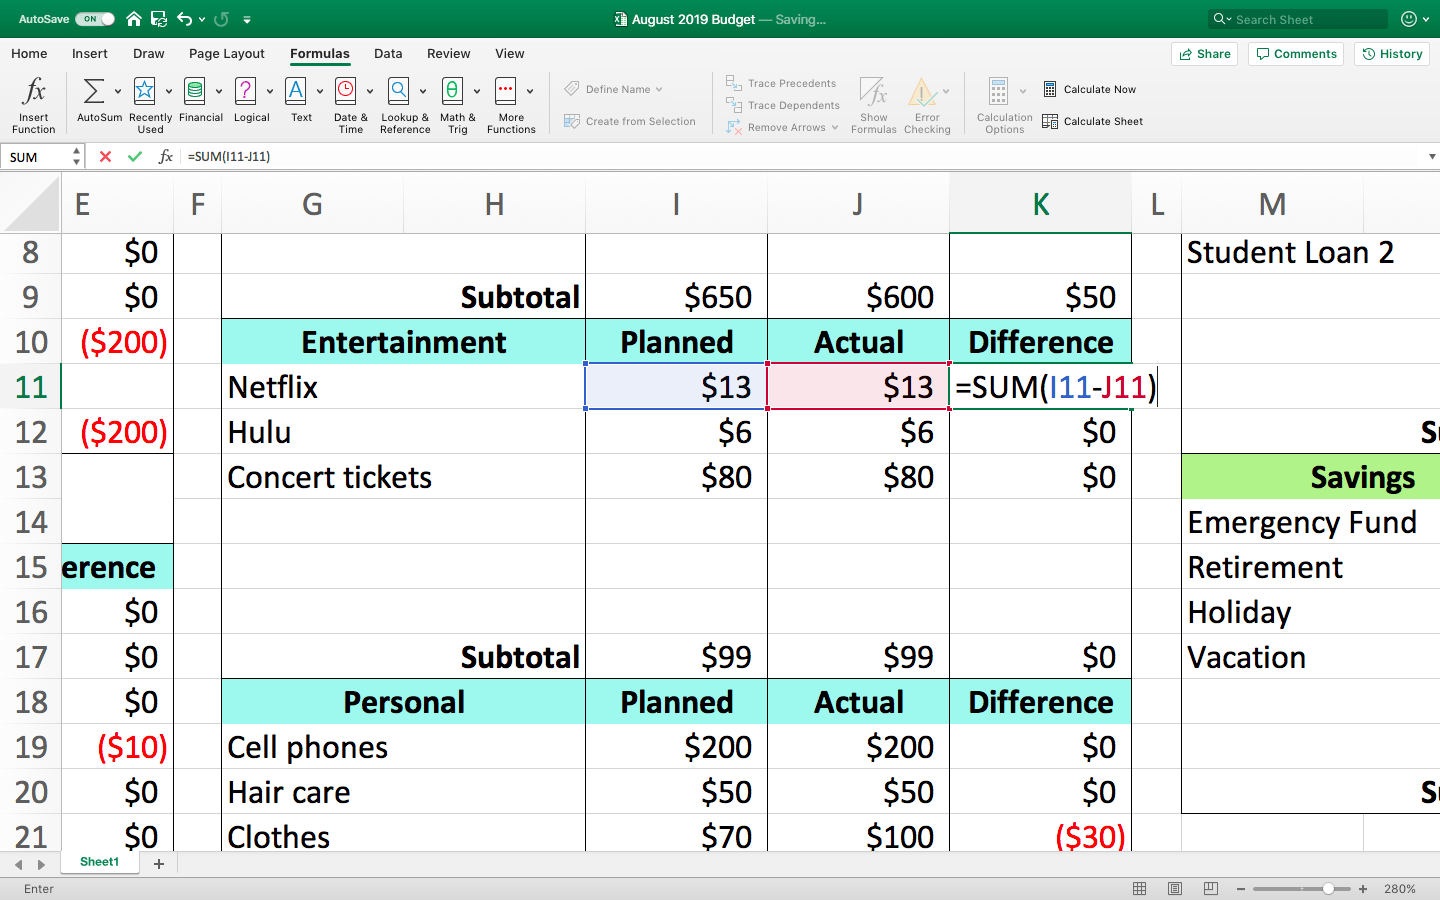Open Calculation Options
The height and width of the screenshot is (900, 1440).
click(x=1004, y=105)
